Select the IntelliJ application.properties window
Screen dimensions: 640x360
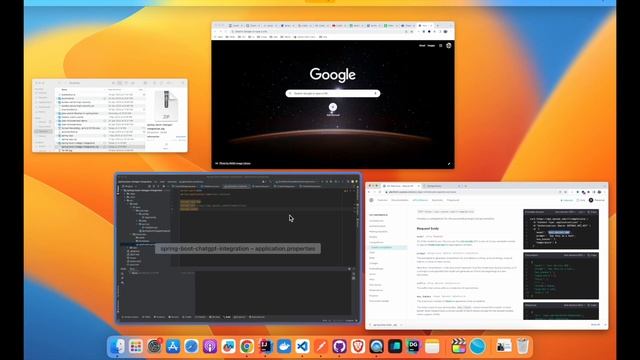tap(238, 249)
